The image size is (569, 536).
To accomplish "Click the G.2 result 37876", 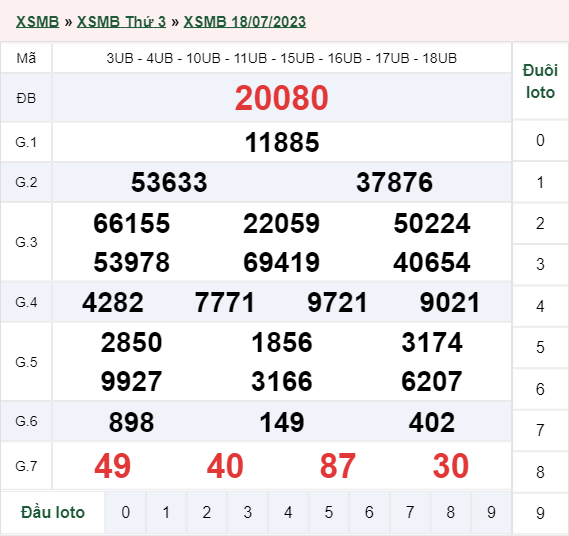I will point(394,182).
